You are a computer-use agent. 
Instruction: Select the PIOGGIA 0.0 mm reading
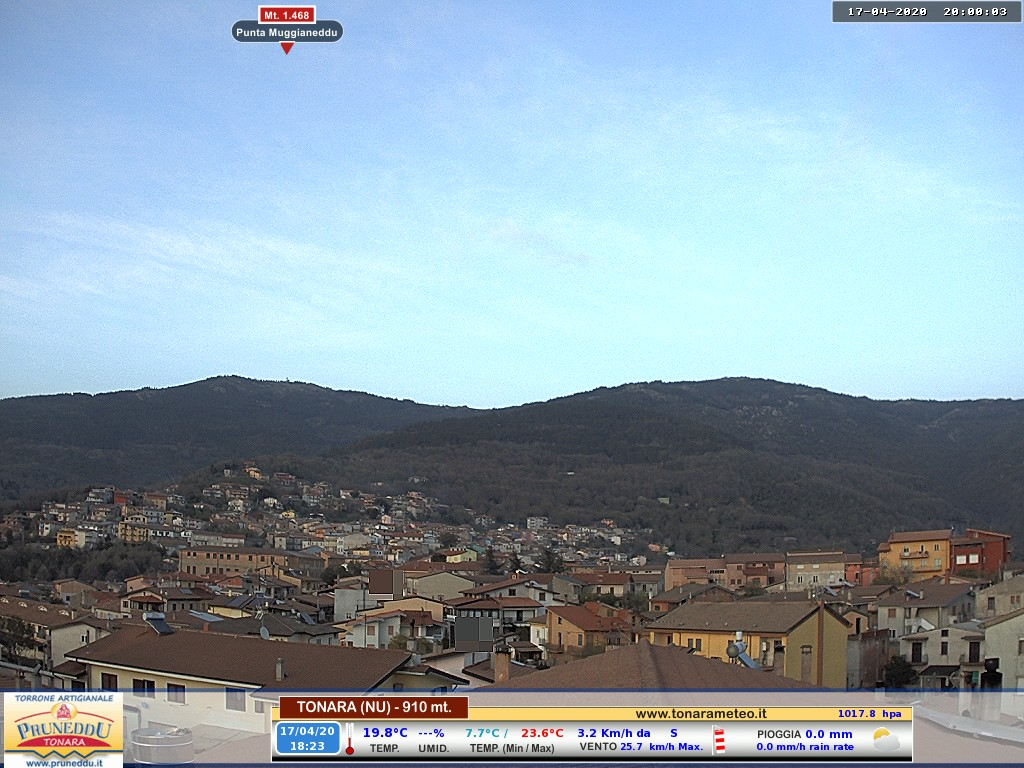[x=805, y=734]
